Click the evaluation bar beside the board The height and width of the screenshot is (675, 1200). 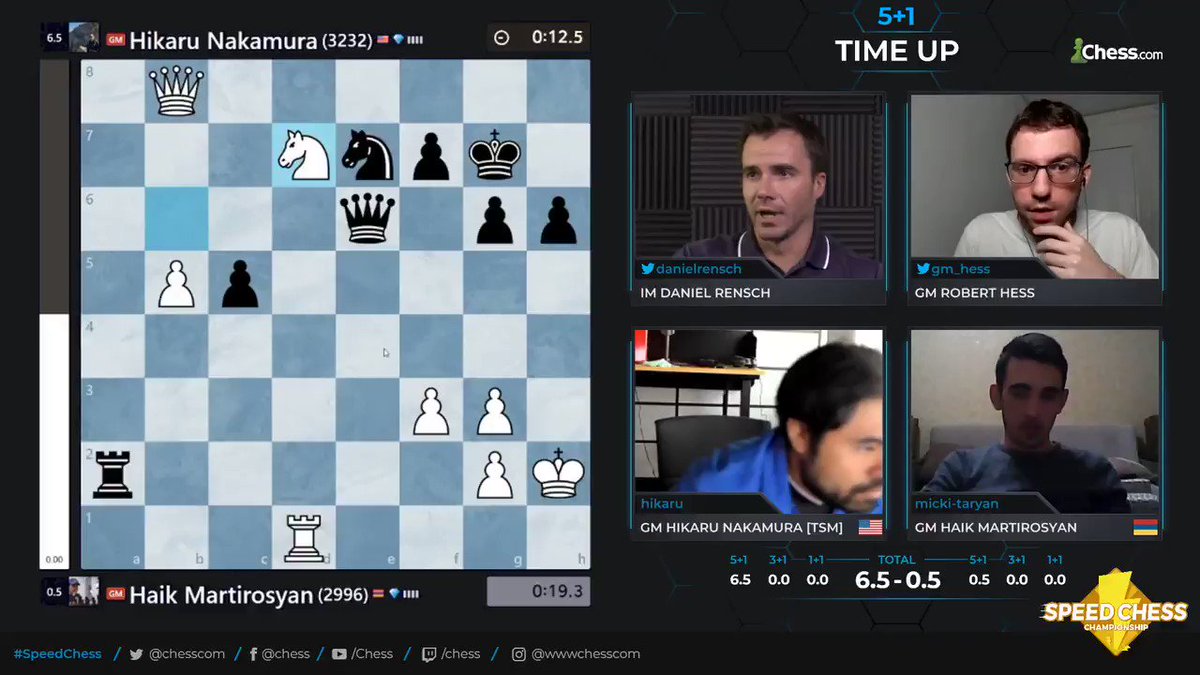(54, 314)
